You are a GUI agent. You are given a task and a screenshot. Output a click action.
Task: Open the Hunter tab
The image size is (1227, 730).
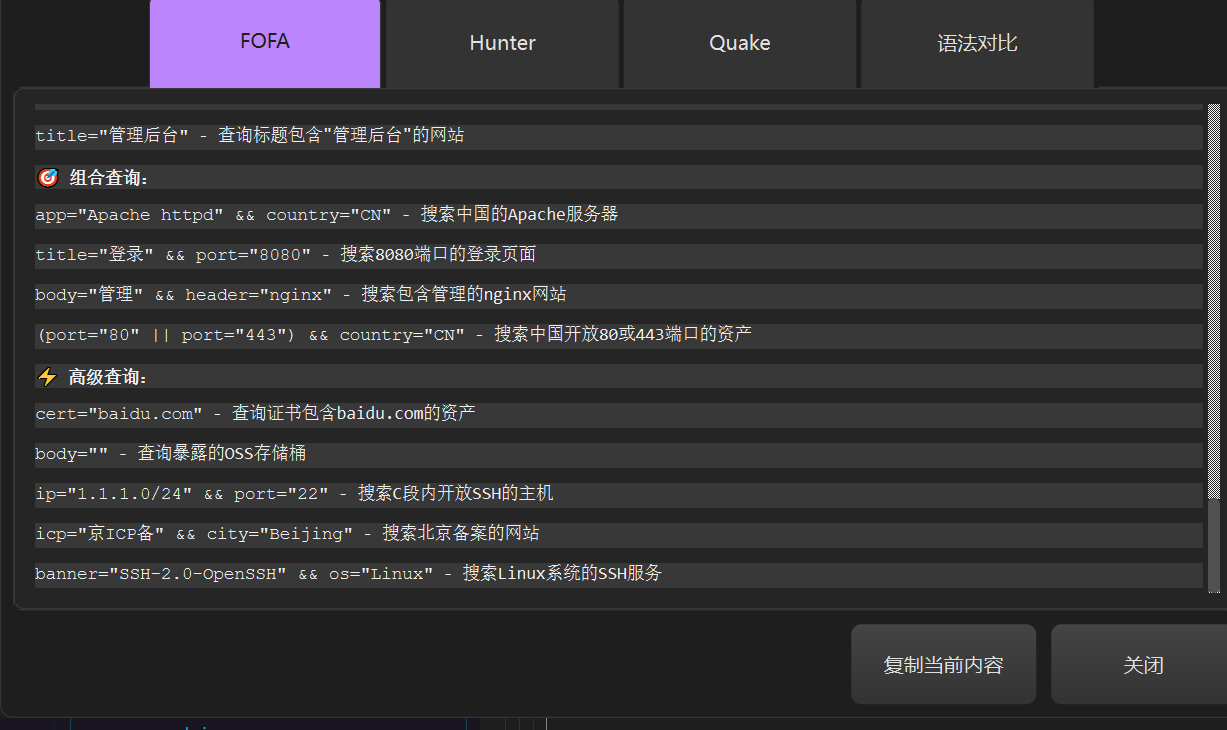(x=502, y=43)
